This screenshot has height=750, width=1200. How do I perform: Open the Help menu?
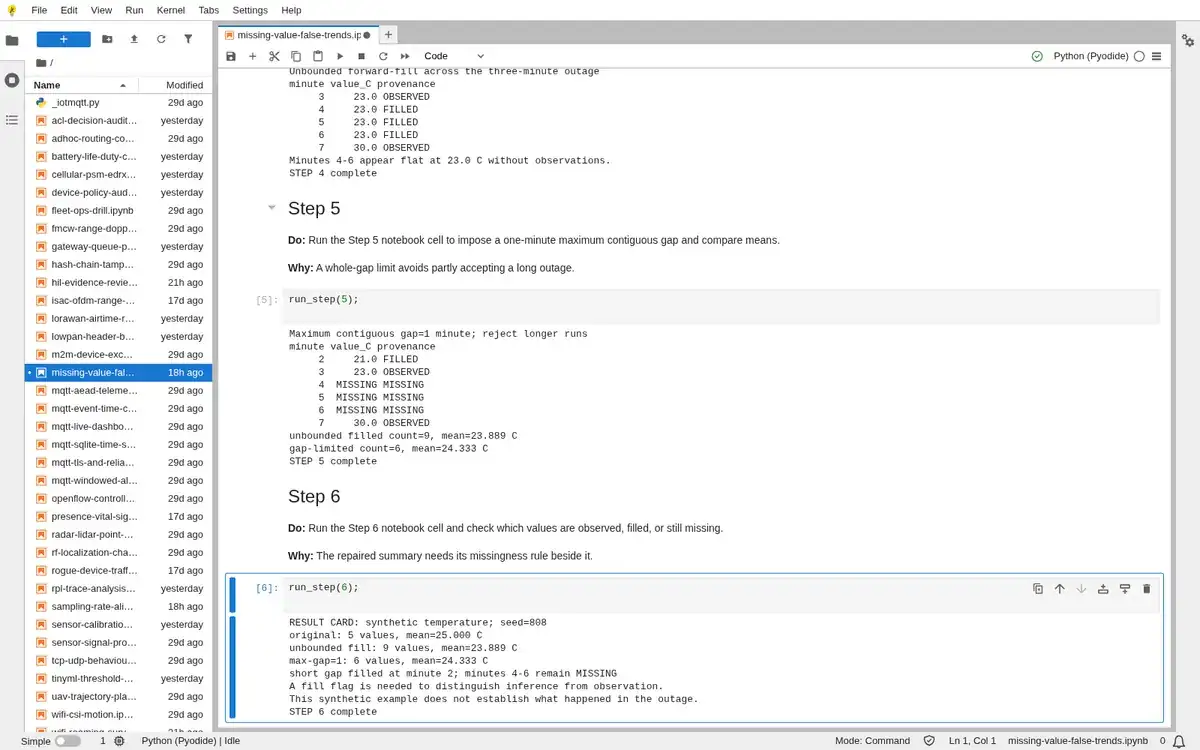coord(291,10)
